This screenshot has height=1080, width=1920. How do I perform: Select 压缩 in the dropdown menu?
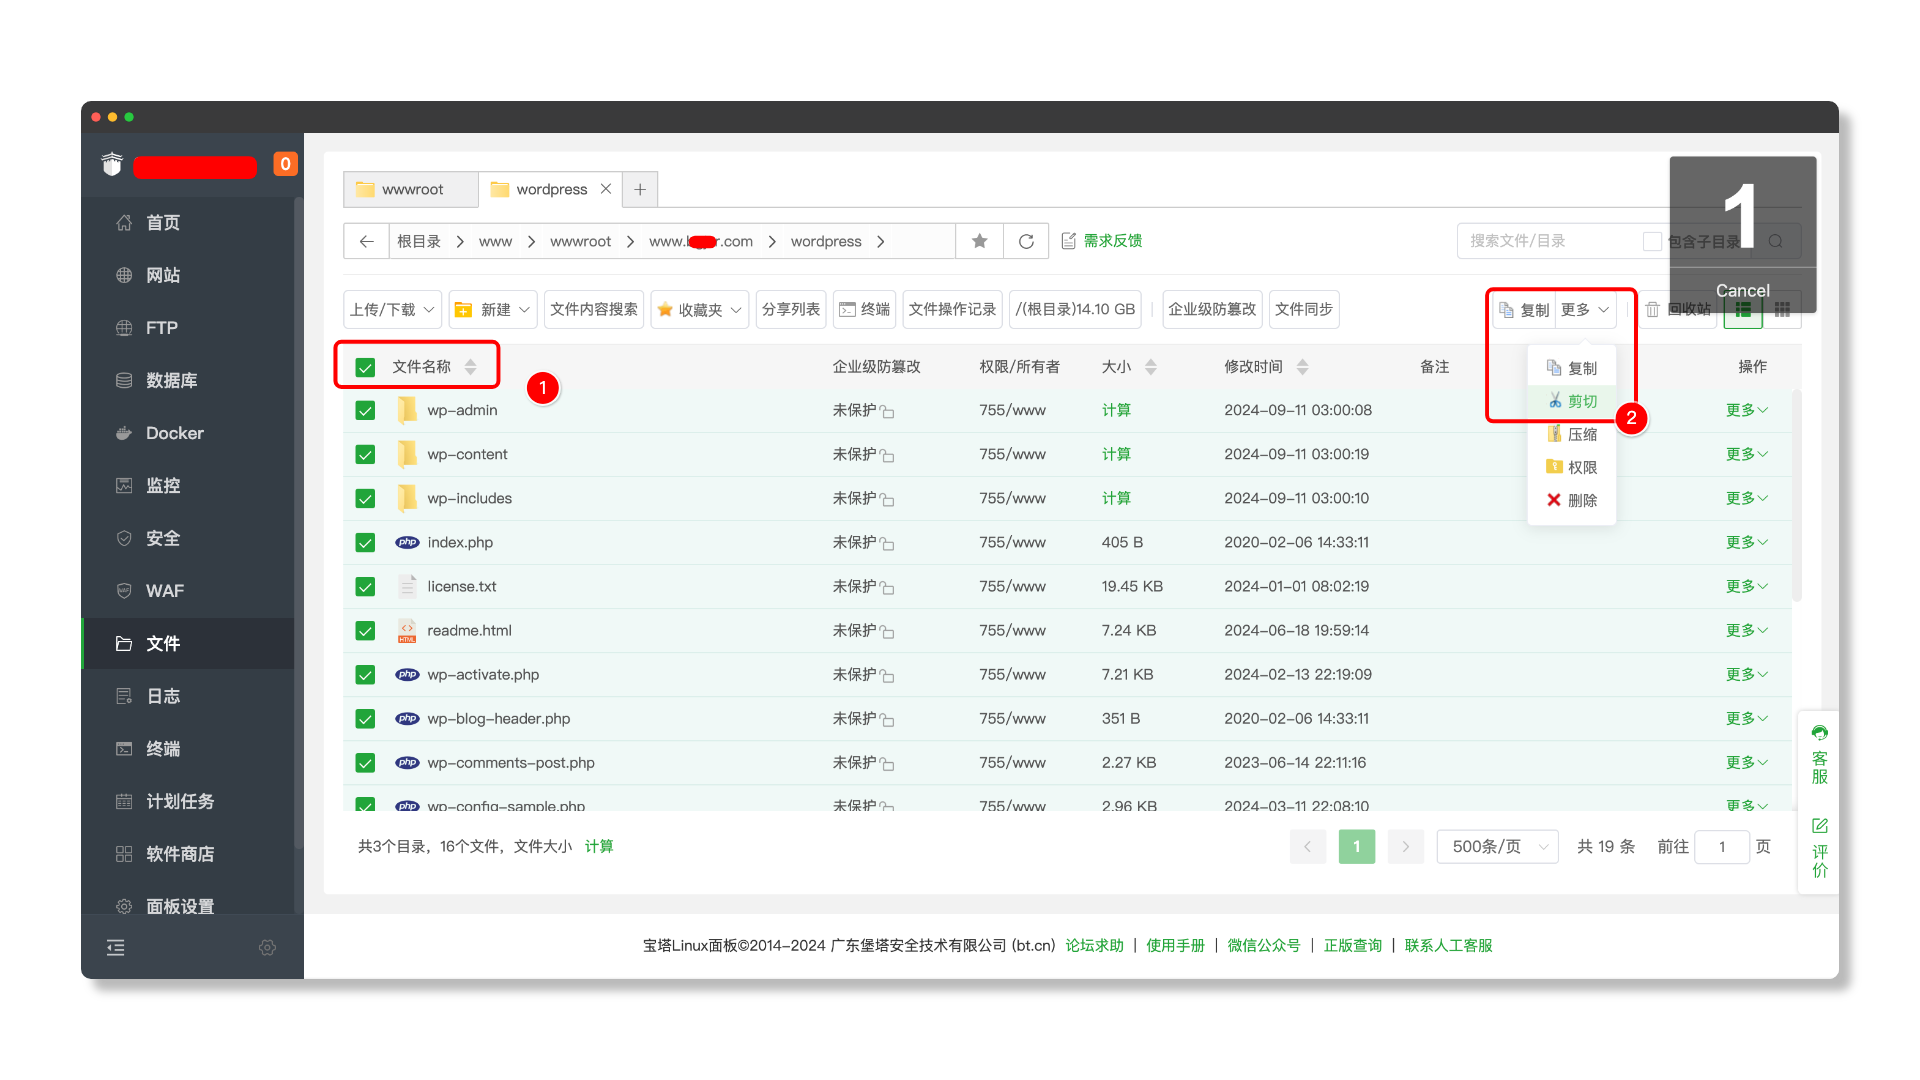(x=1572, y=434)
